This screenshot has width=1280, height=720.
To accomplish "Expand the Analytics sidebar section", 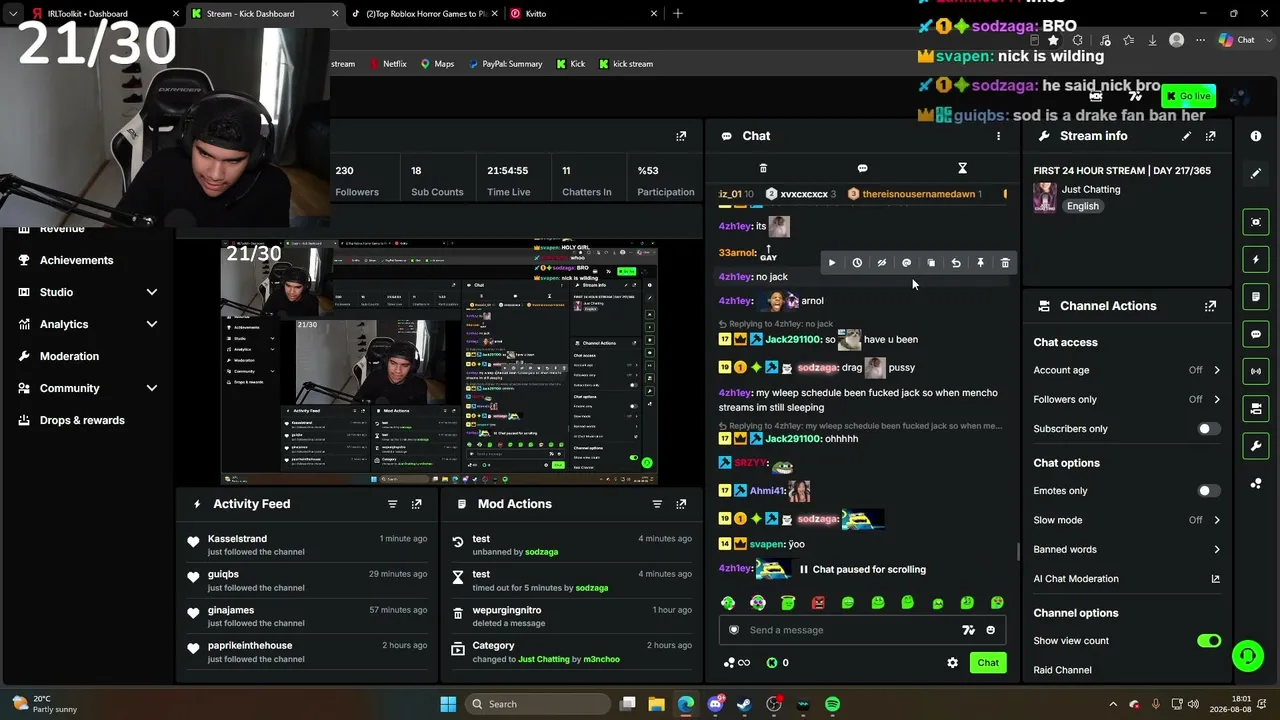I will pos(152,324).
